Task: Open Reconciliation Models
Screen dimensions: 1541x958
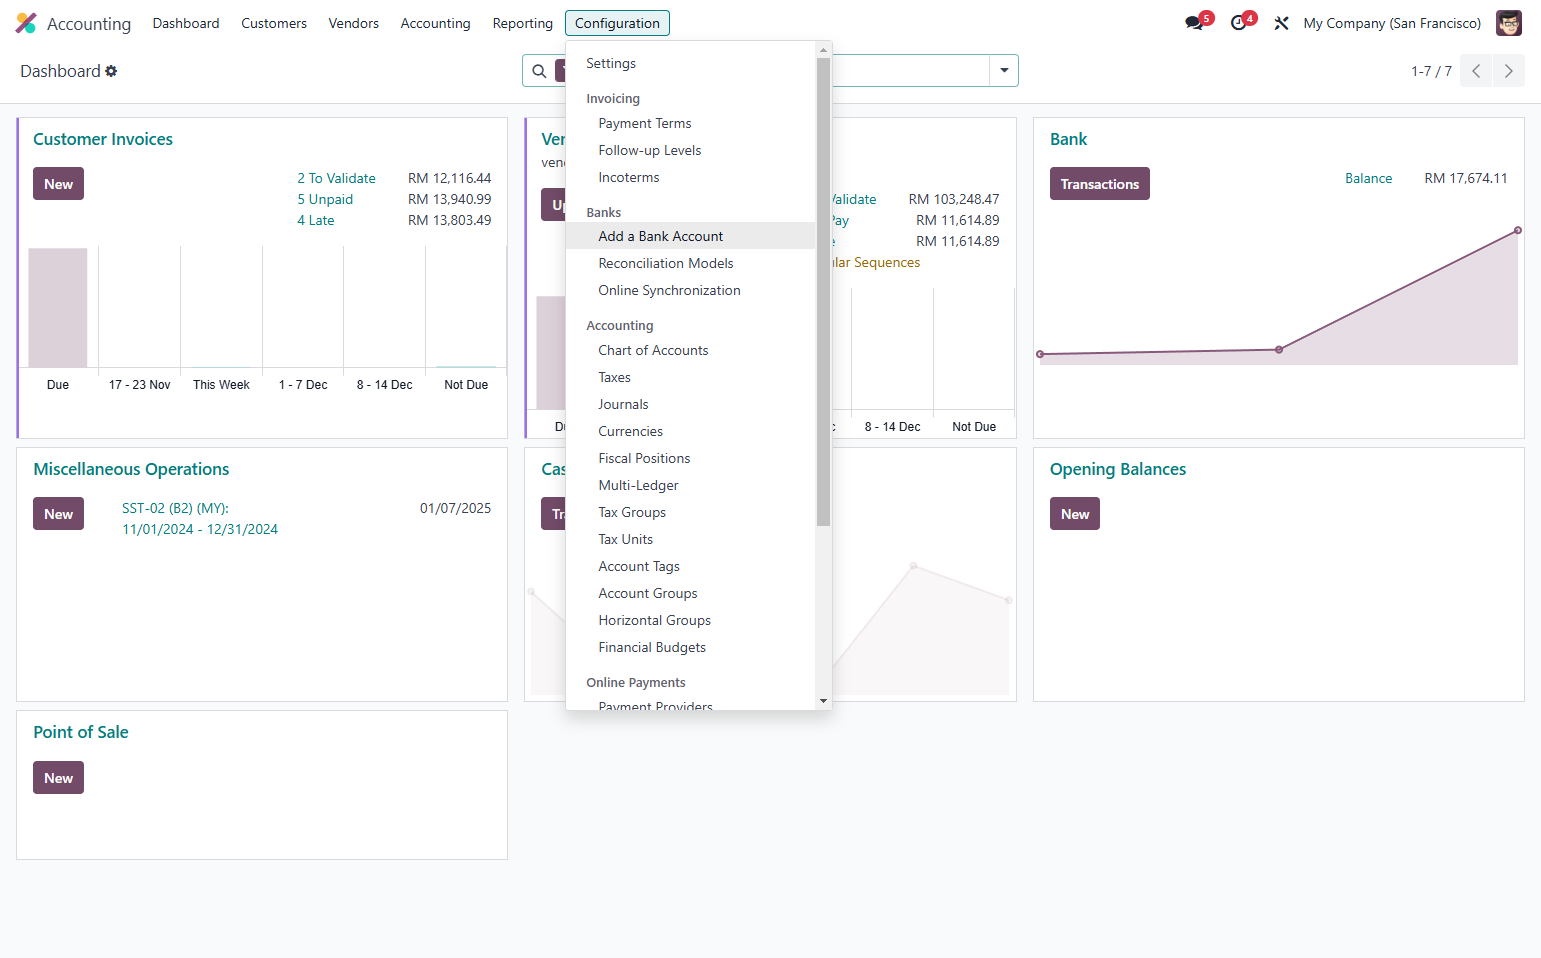Action: click(x=691, y=263)
